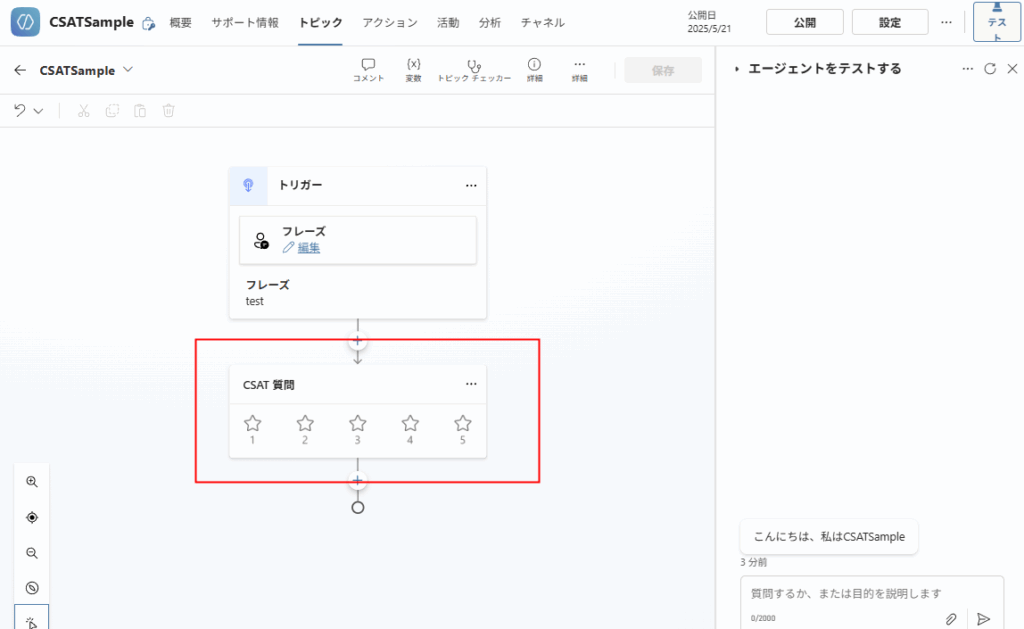This screenshot has height=629, width=1024.
Task: Recenter the canvas view
Action: pyautogui.click(x=31, y=517)
